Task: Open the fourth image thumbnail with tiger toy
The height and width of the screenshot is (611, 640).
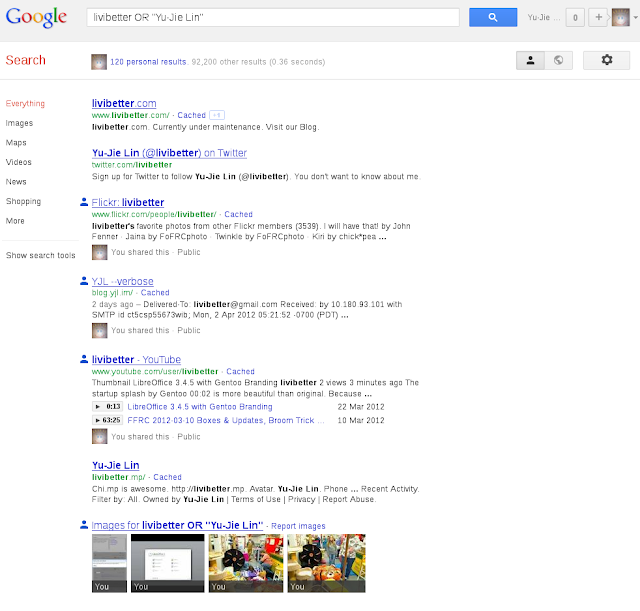Action: pos(326,563)
